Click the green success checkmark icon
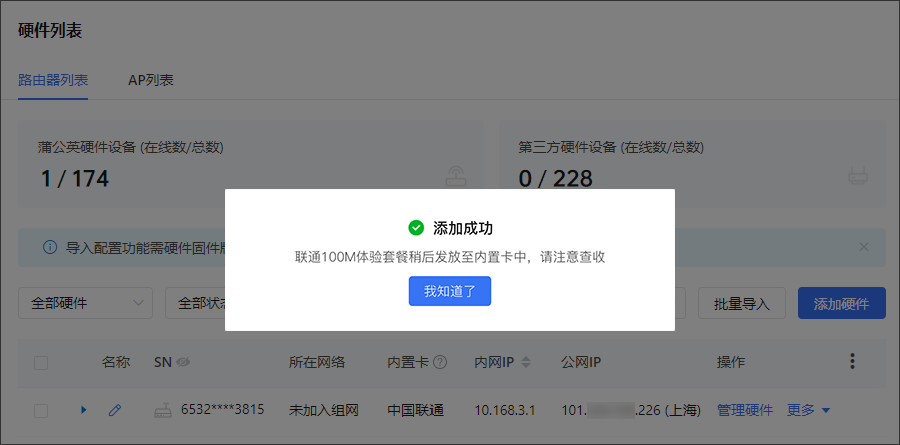The image size is (900, 445). pos(416,228)
